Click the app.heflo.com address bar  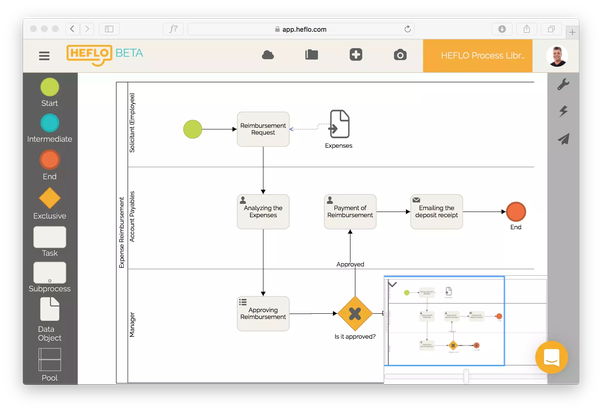click(301, 29)
